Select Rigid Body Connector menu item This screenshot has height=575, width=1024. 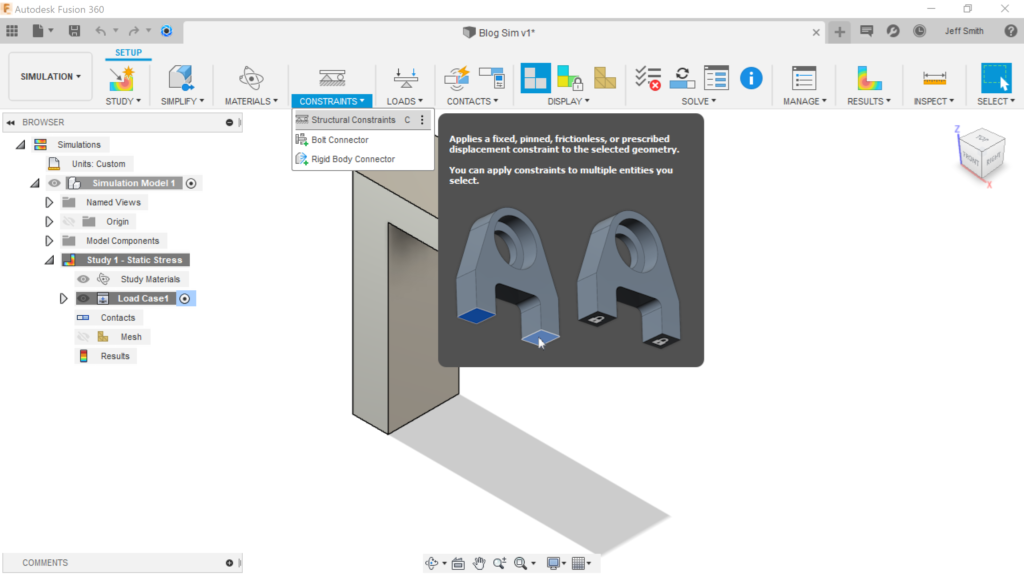362,159
